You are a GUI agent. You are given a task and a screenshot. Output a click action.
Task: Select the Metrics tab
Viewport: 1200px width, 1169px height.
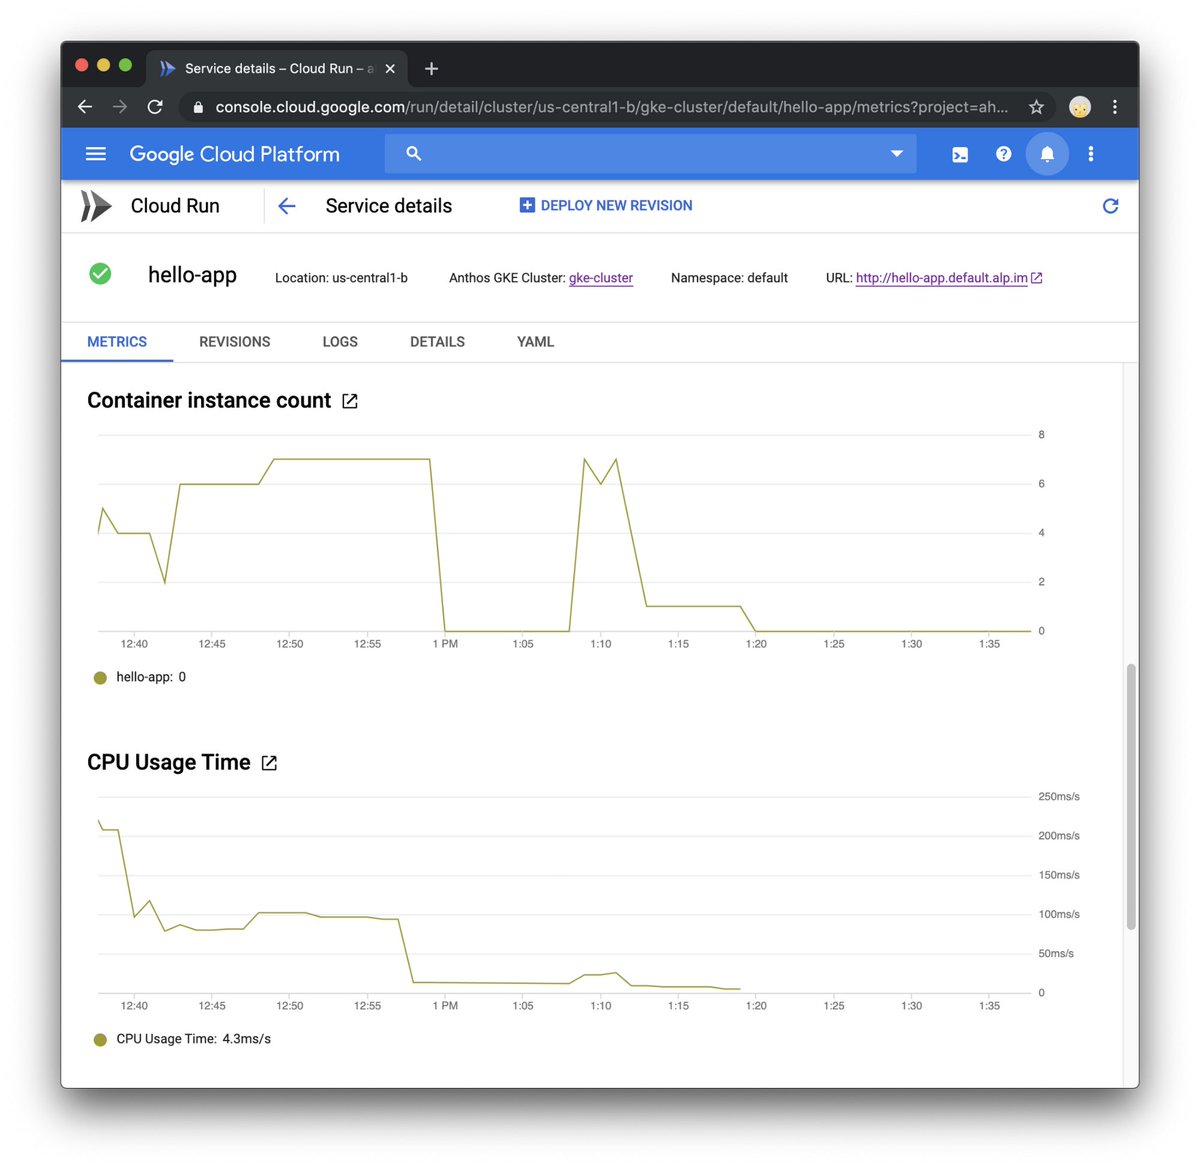click(x=117, y=342)
